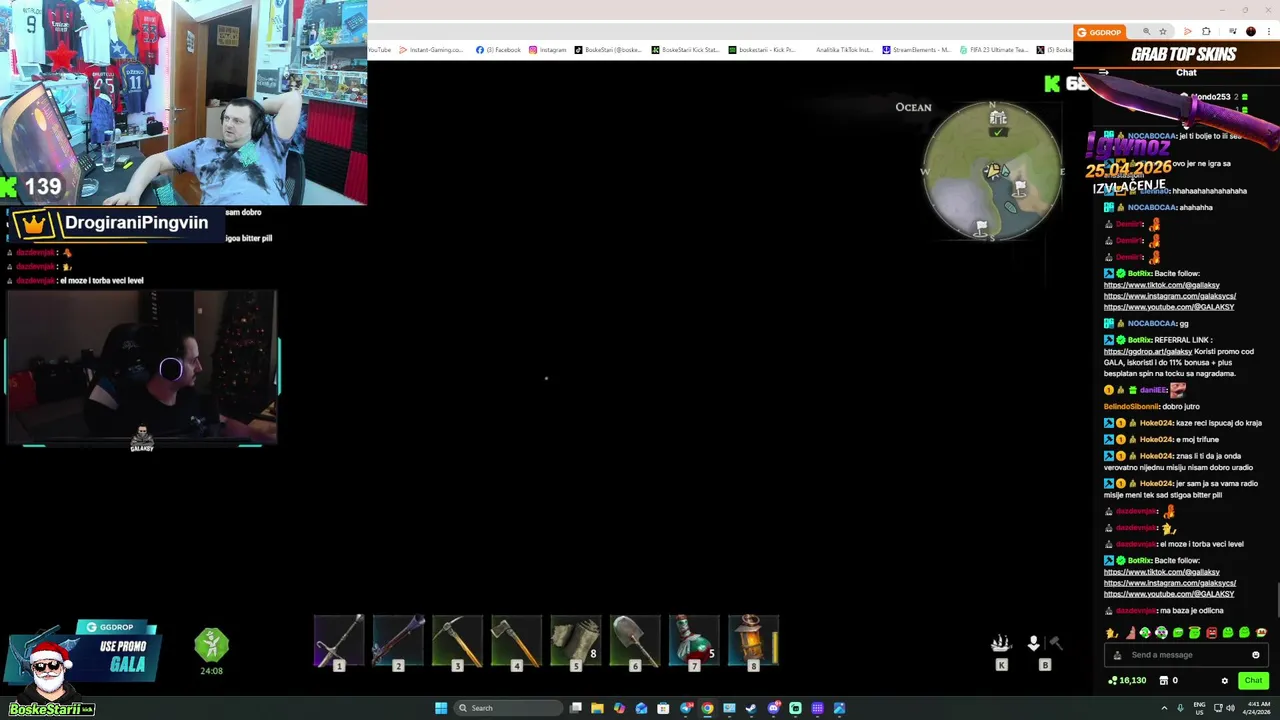Open the volume control in system tray

1230,708
